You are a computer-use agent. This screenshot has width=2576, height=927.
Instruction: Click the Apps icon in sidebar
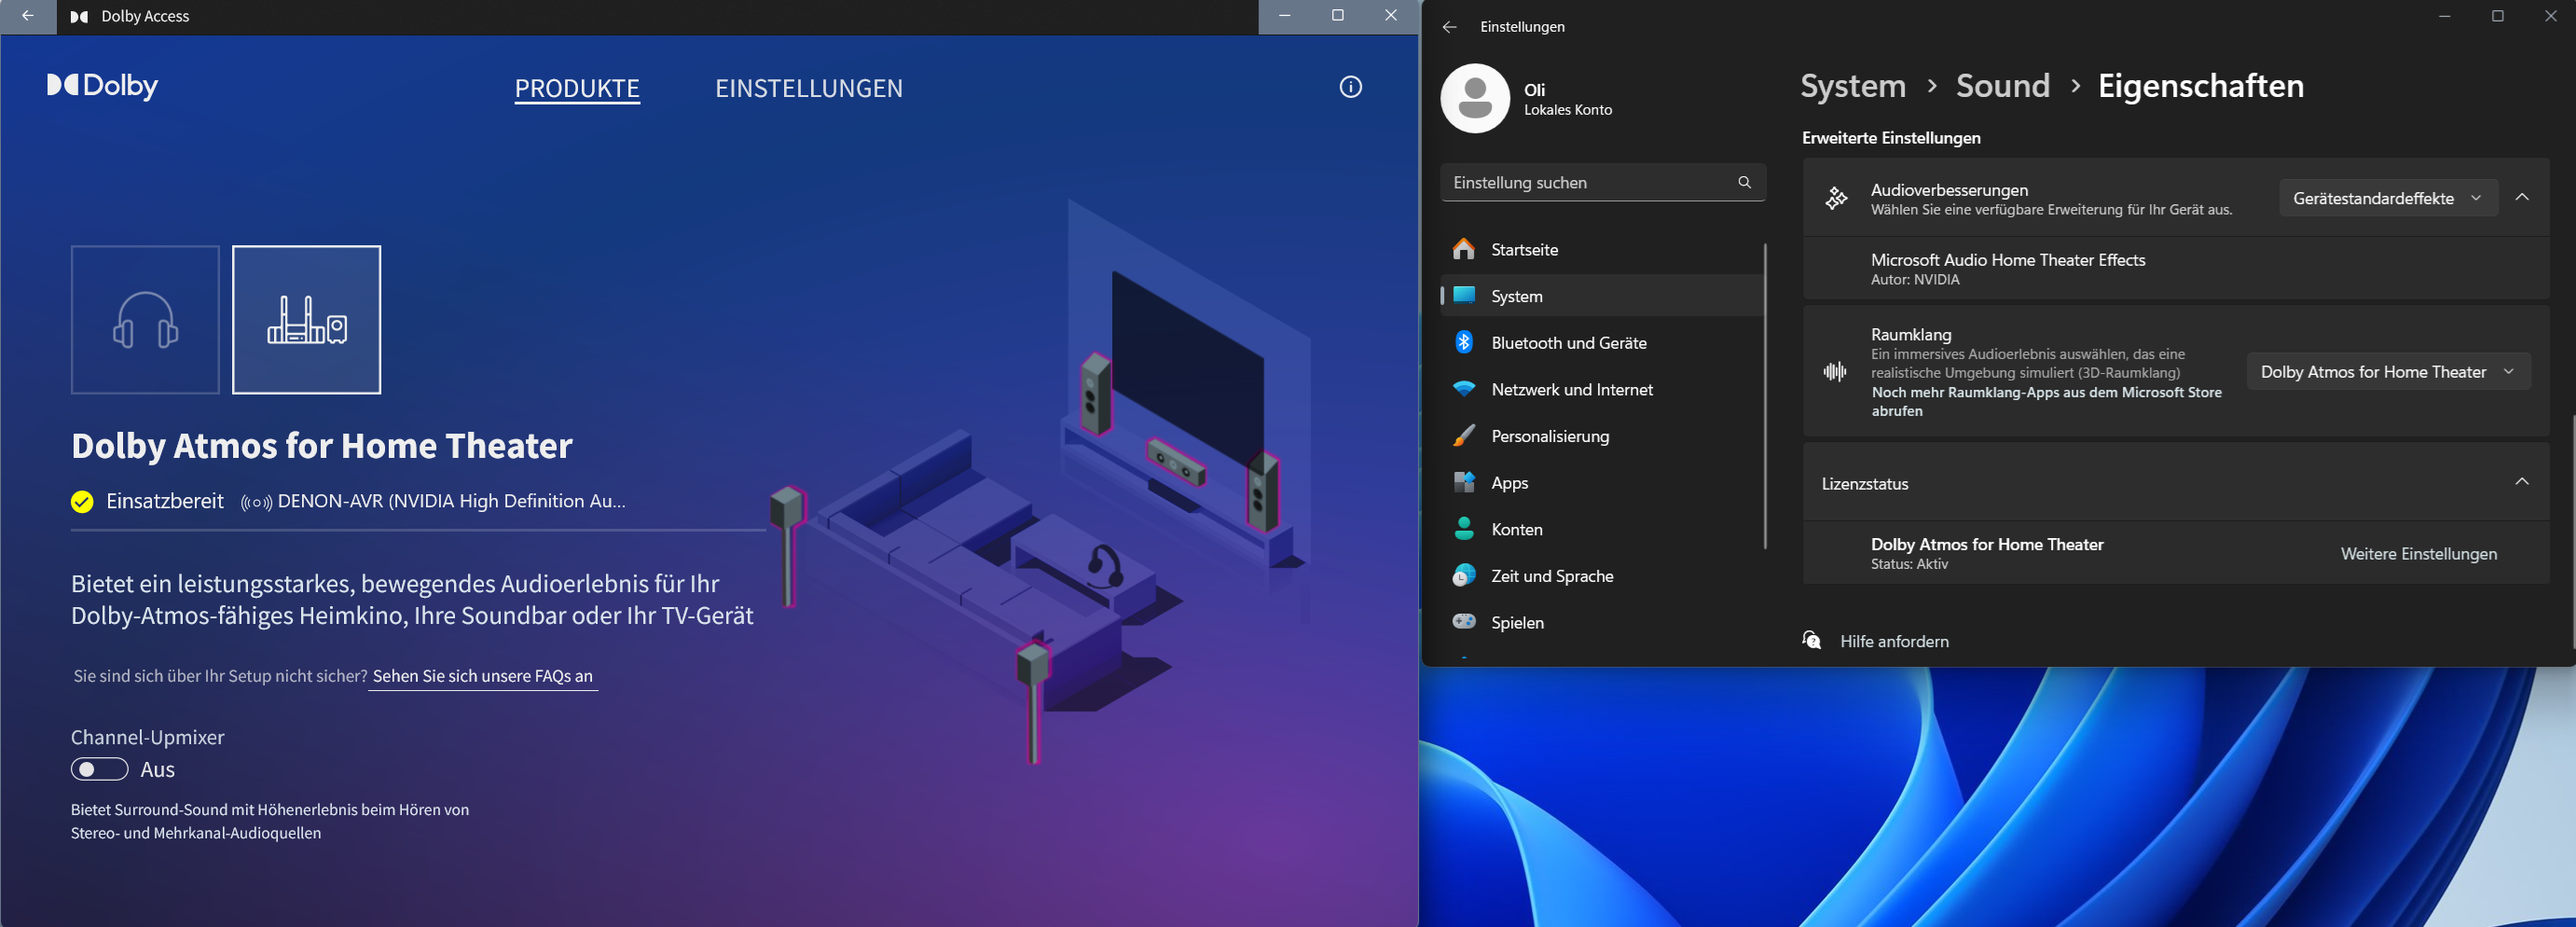tap(1464, 482)
